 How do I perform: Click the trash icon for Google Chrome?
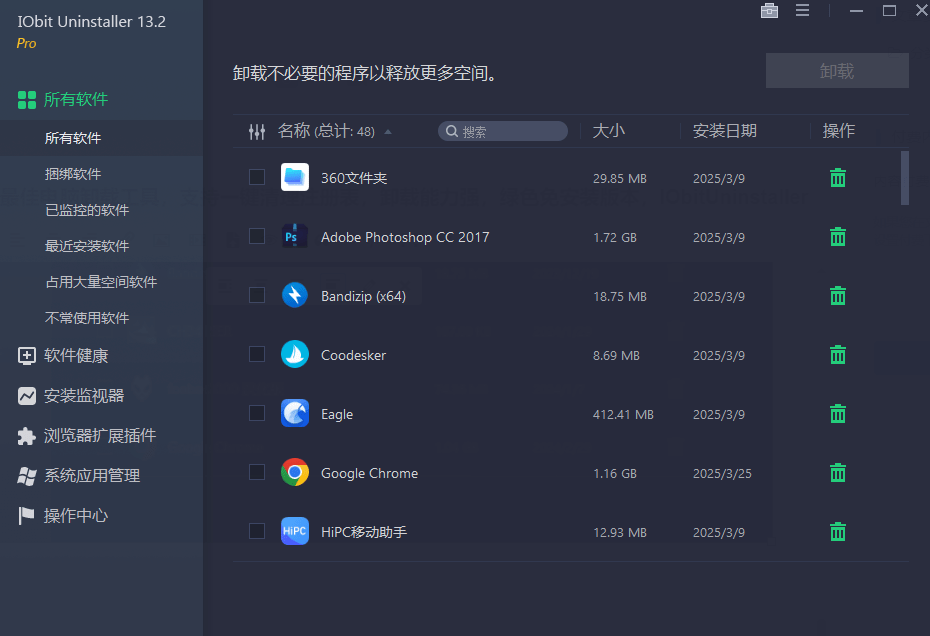point(837,472)
